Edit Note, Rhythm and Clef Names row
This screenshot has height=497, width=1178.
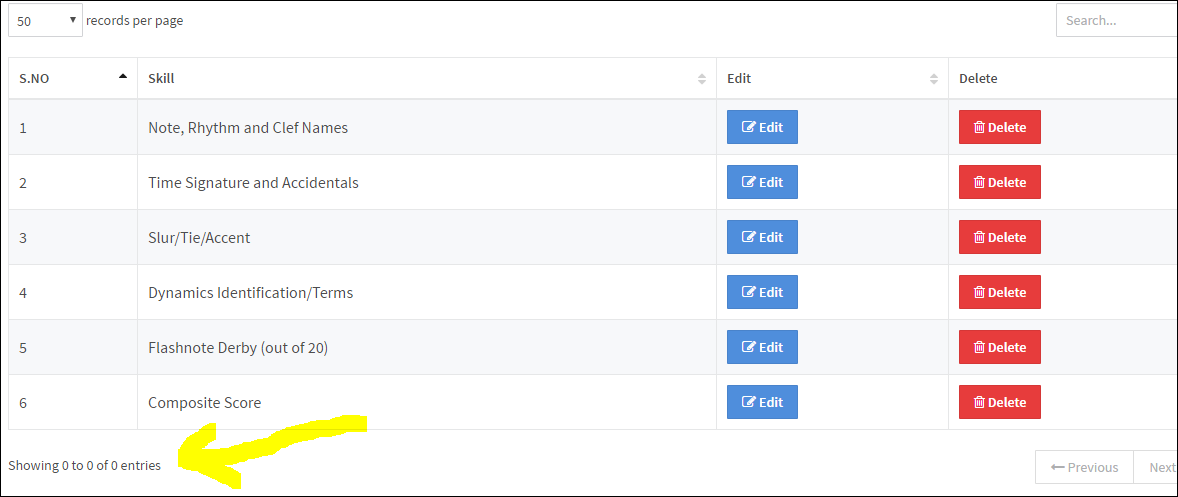pyautogui.click(x=762, y=127)
